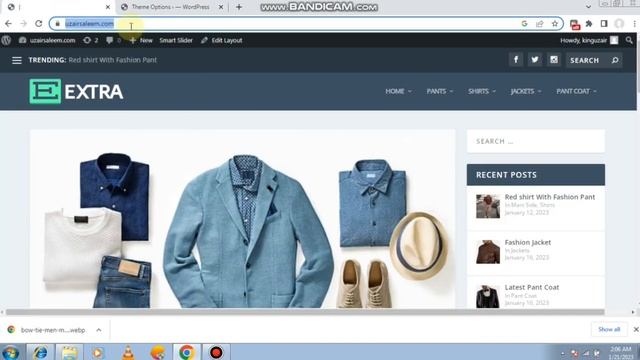Click Edit Layout in admin bar
Screen dimensions: 640x360
pyautogui.click(x=222, y=40)
